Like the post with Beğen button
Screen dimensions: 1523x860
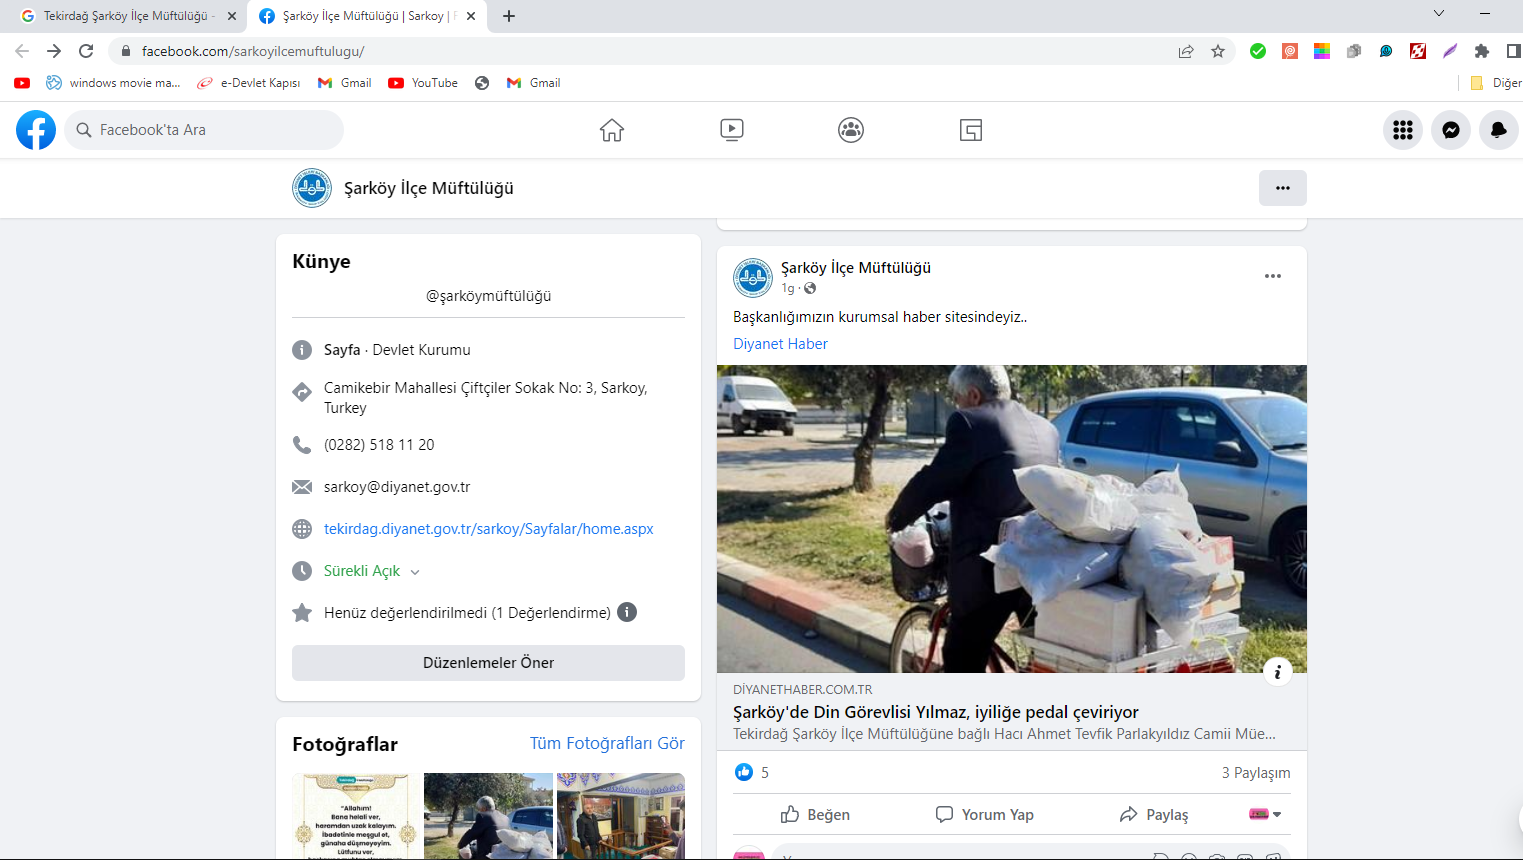click(x=815, y=814)
